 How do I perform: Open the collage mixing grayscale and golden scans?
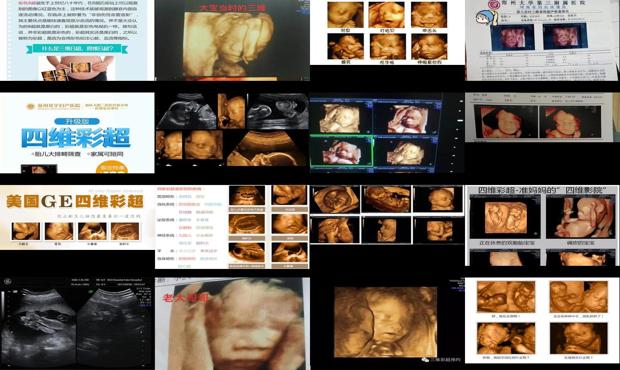tap(232, 130)
